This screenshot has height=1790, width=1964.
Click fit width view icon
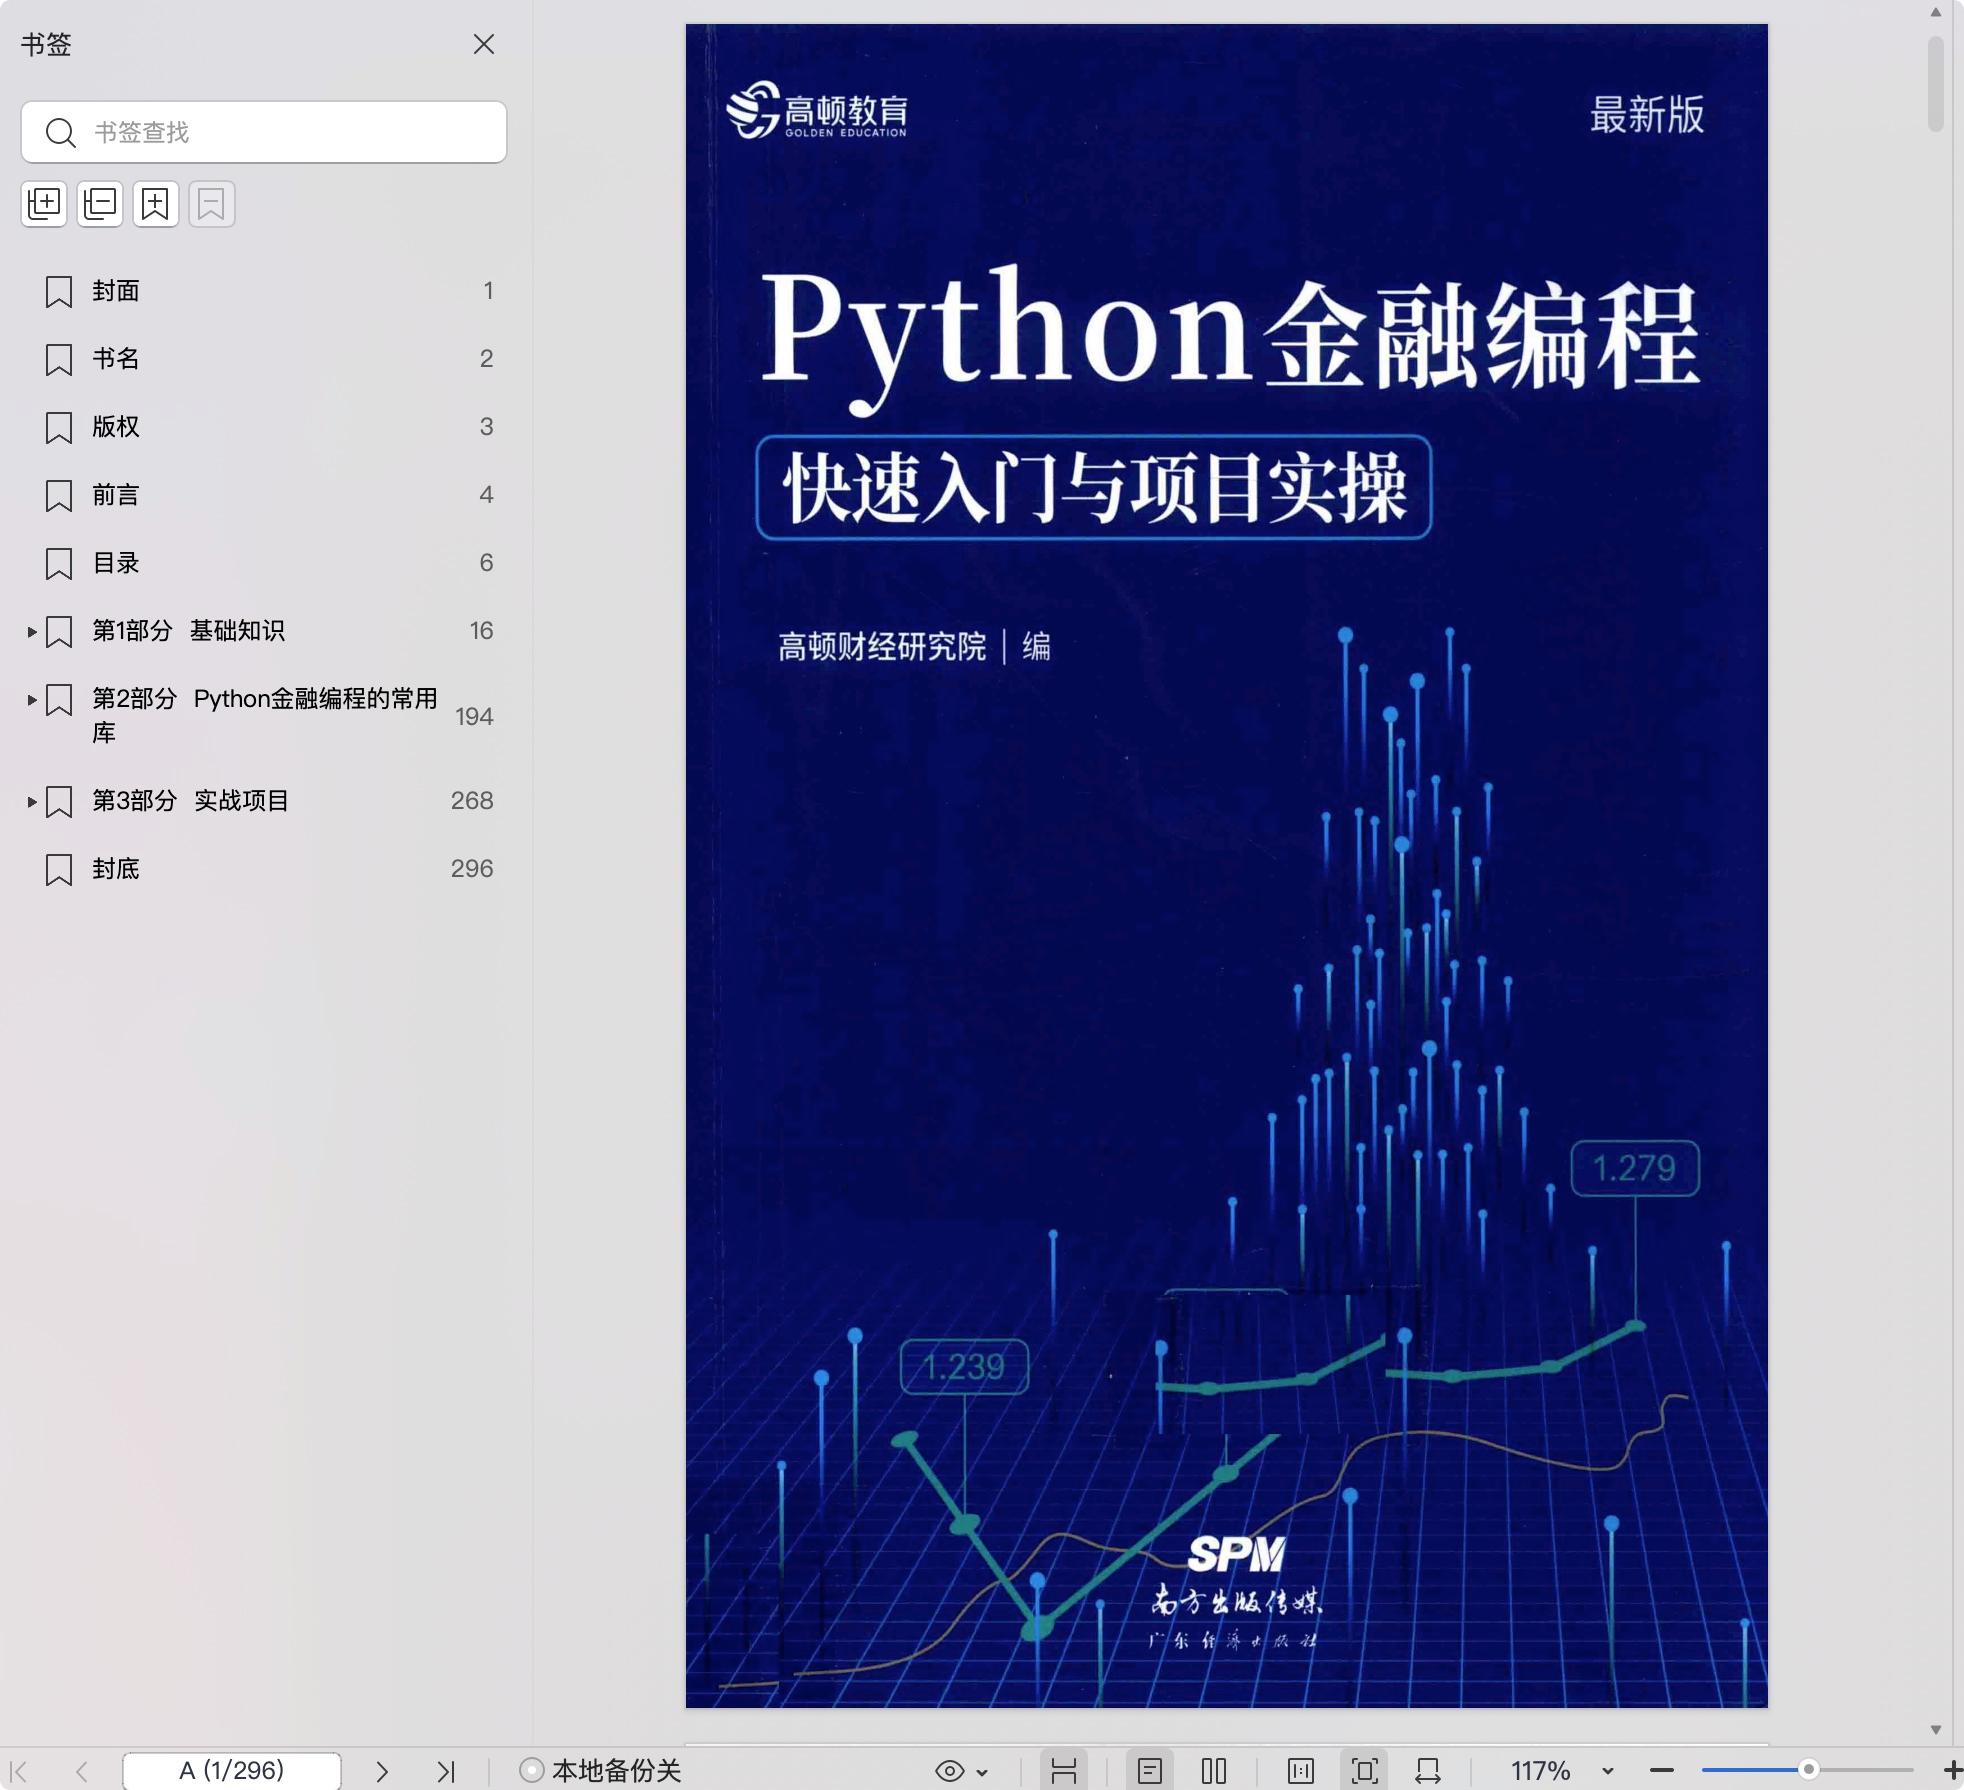pyautogui.click(x=1428, y=1771)
